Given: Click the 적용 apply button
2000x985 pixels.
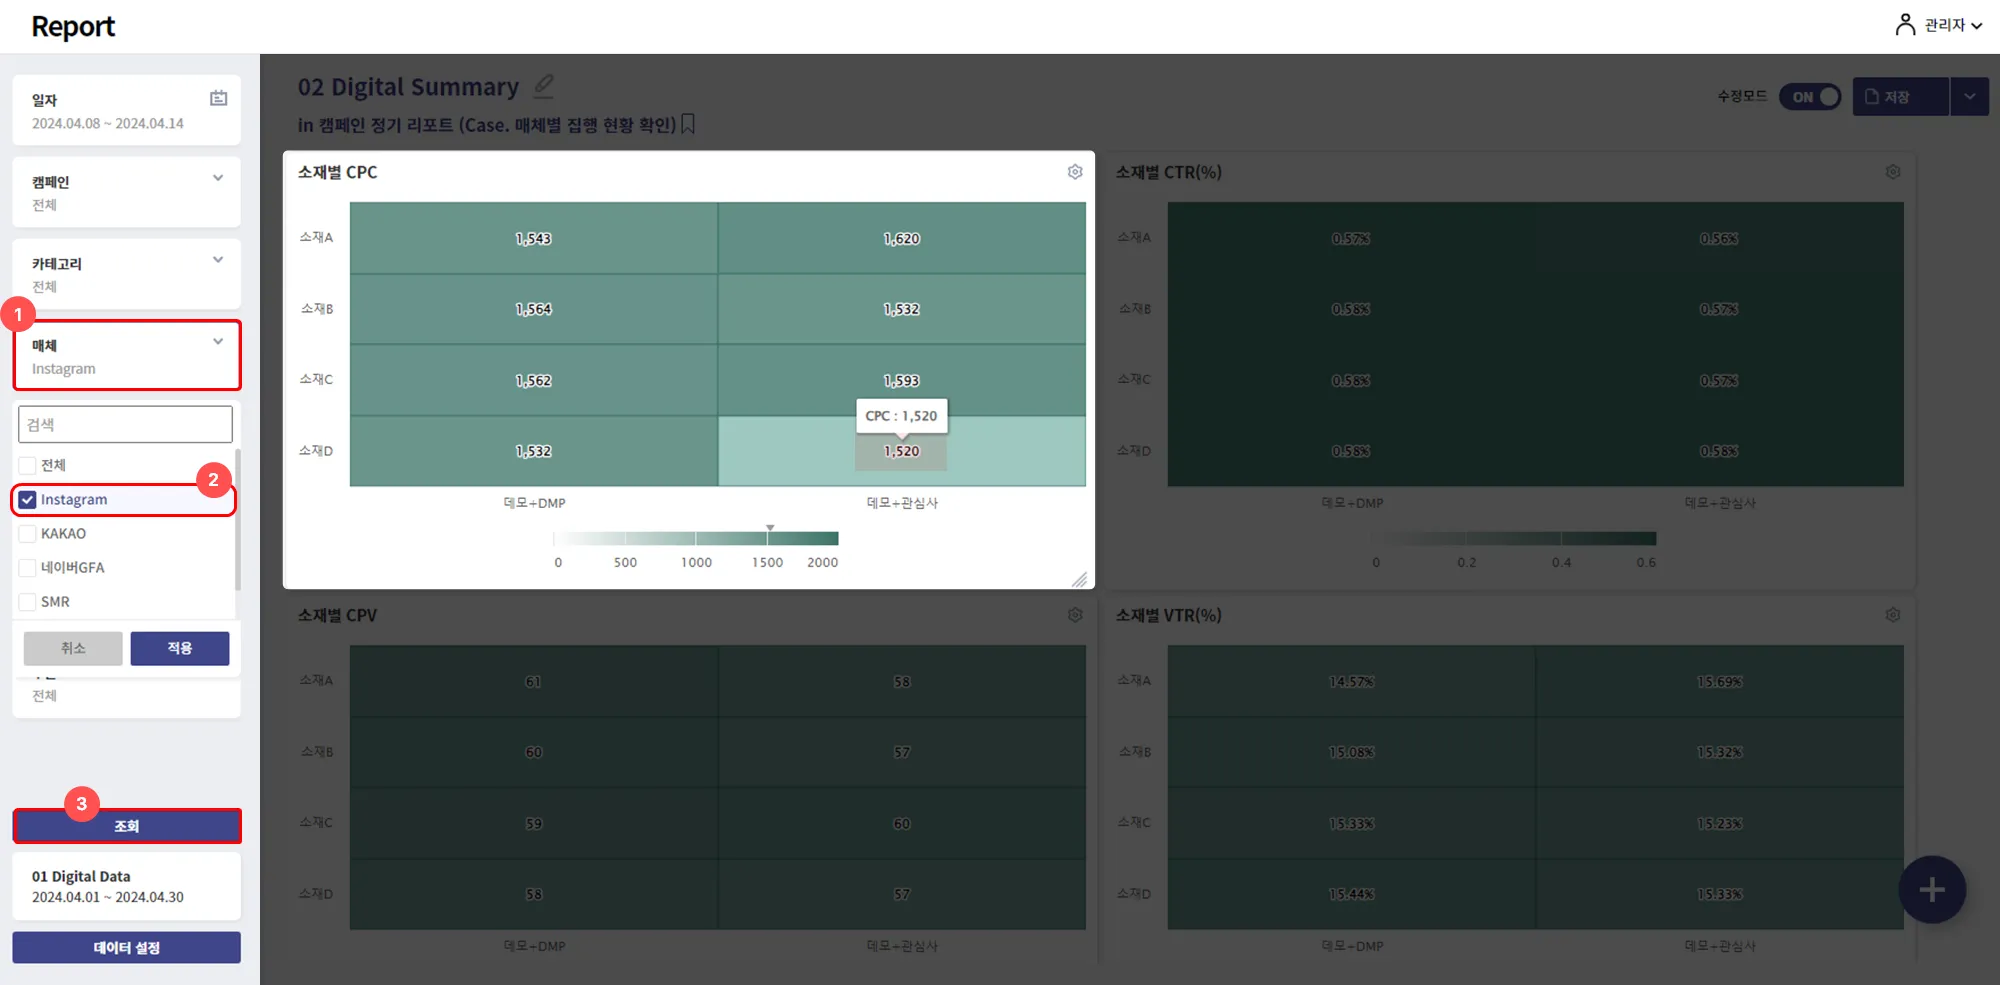Looking at the screenshot, I should click(180, 648).
